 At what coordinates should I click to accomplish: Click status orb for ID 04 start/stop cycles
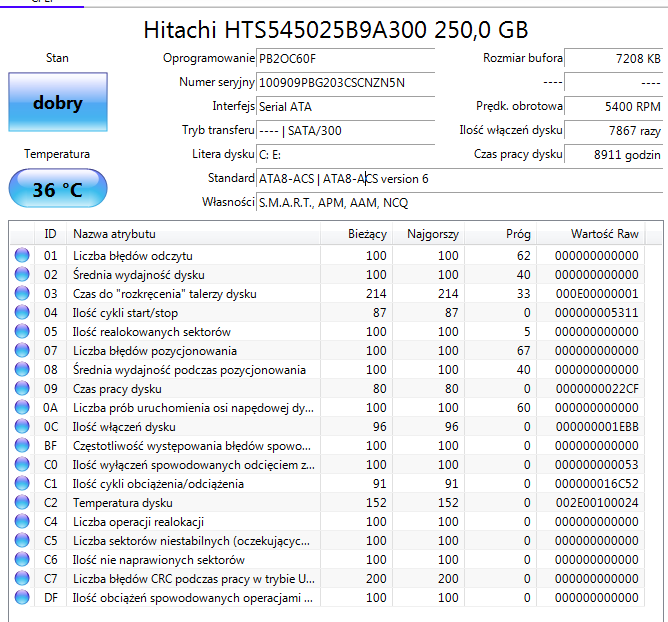coord(22,312)
